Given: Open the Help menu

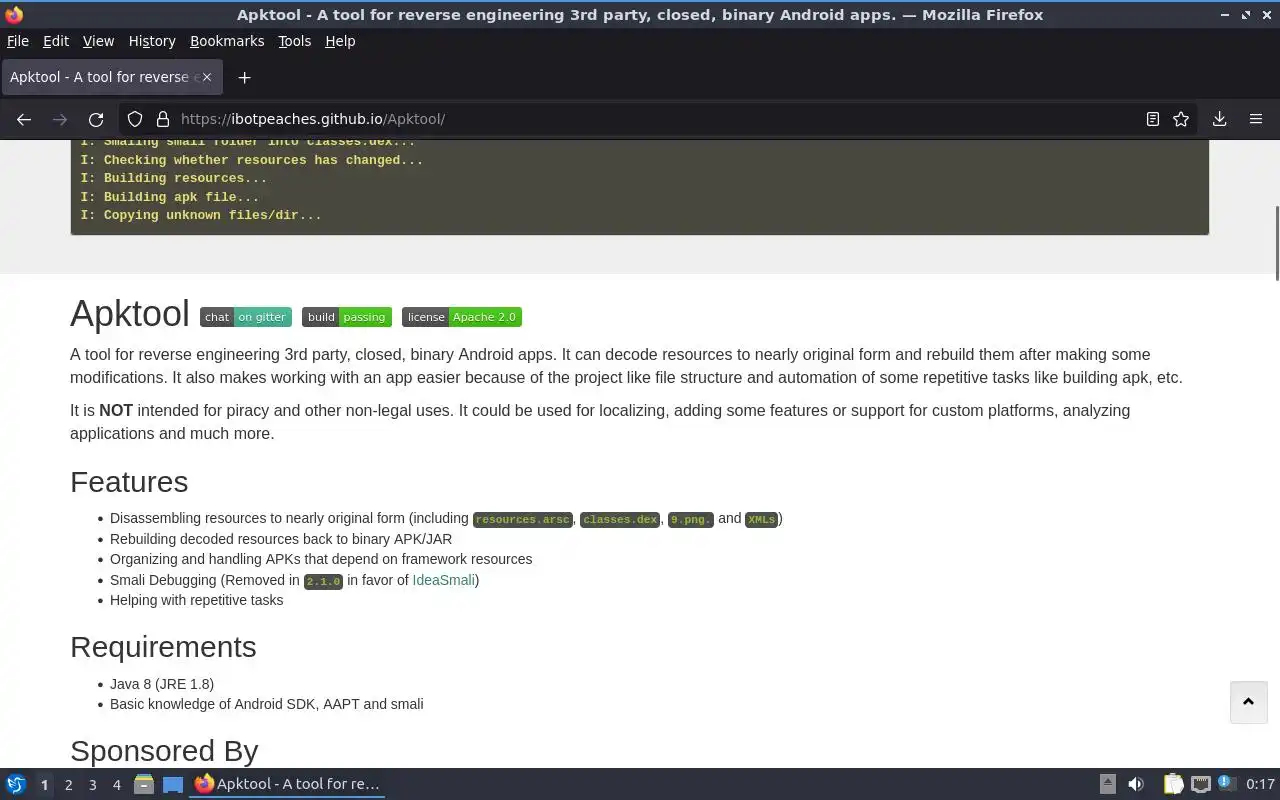Looking at the screenshot, I should pyautogui.click(x=340, y=41).
